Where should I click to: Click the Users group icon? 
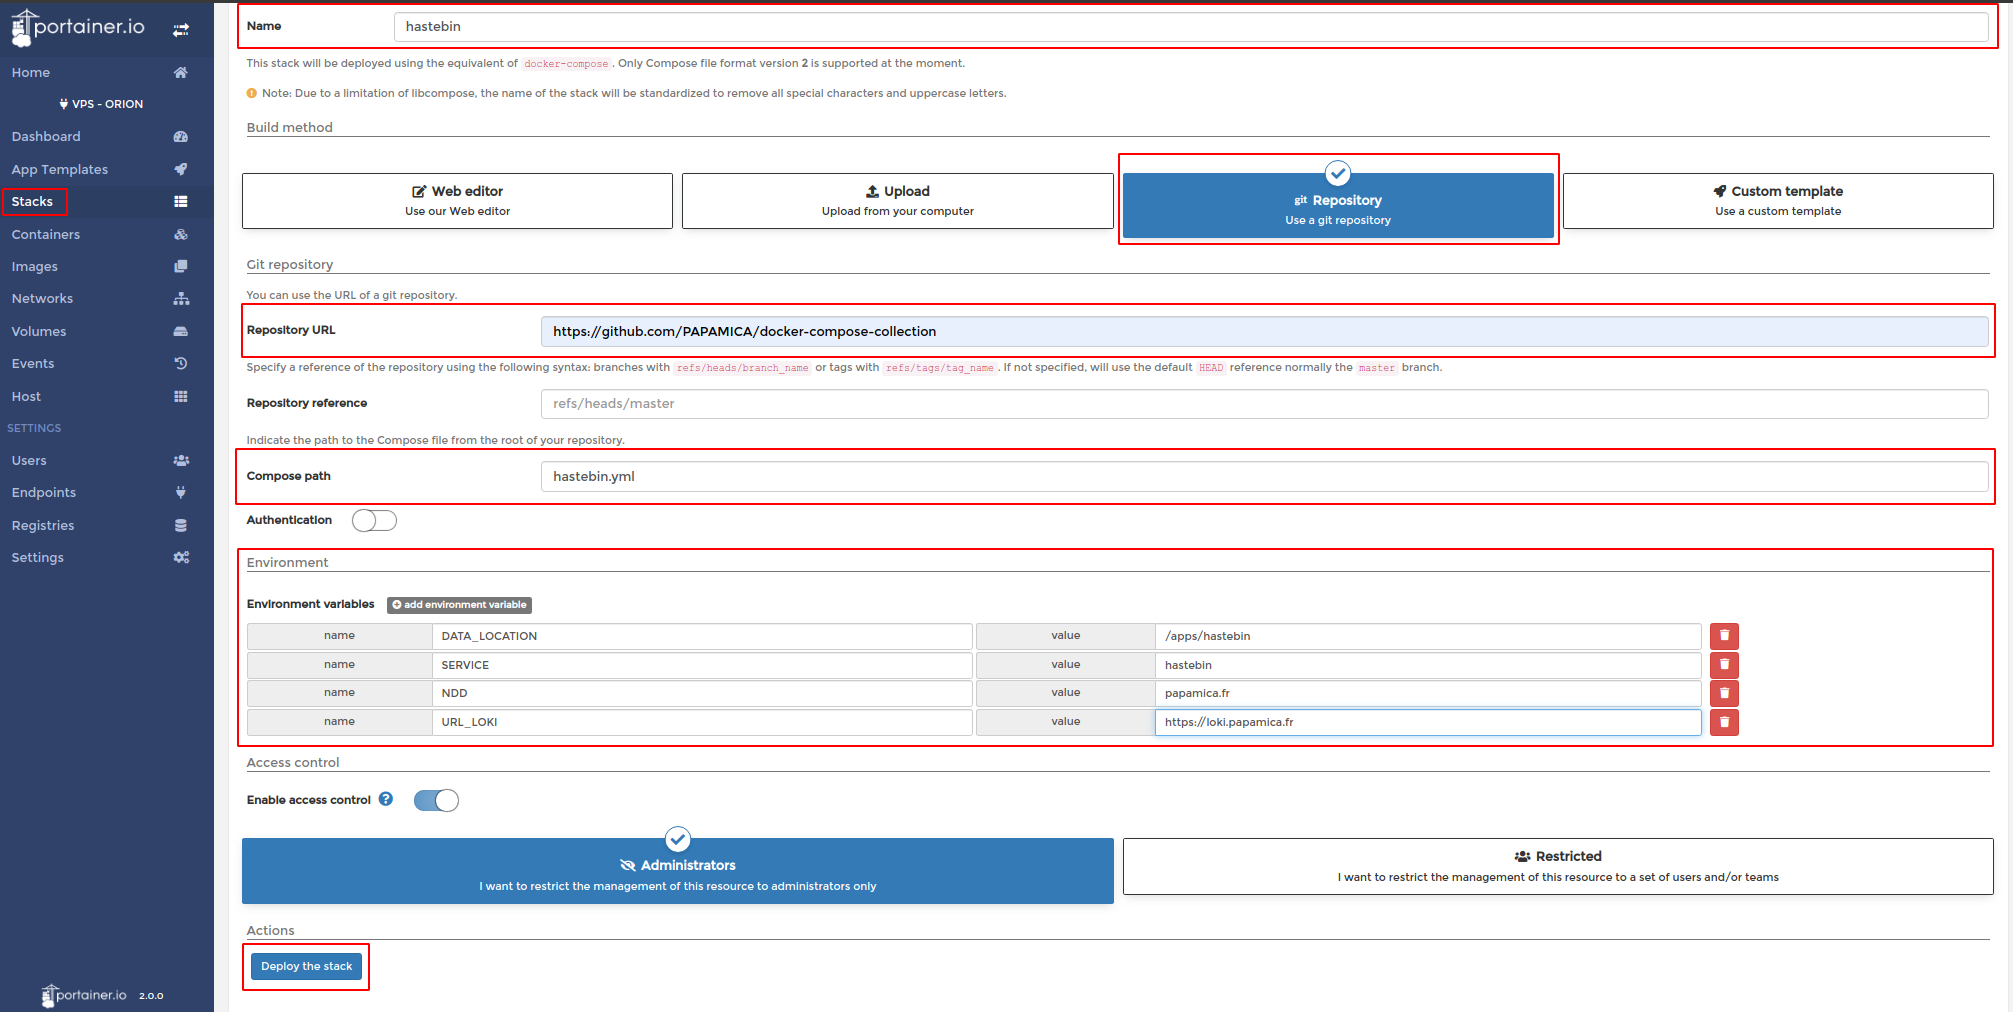click(x=181, y=460)
